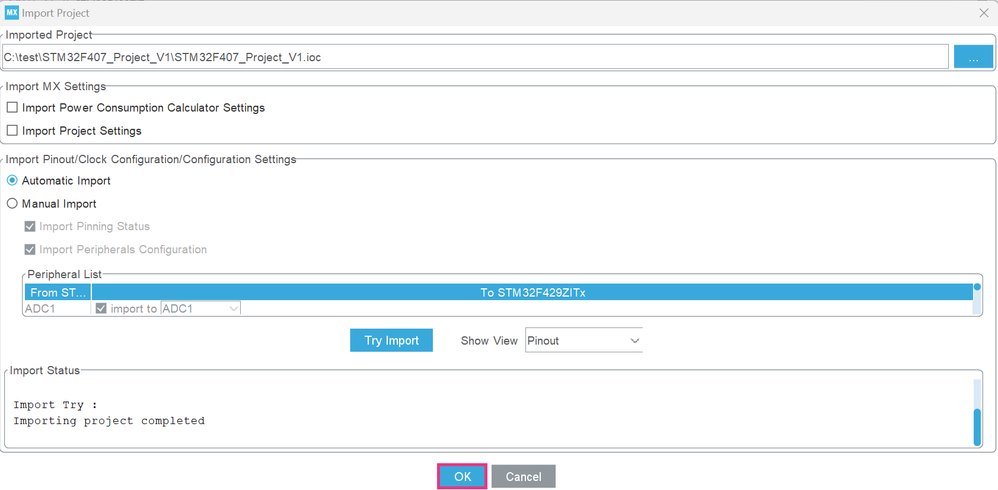
Task: Close the Import Project dialog
Action: (984, 13)
